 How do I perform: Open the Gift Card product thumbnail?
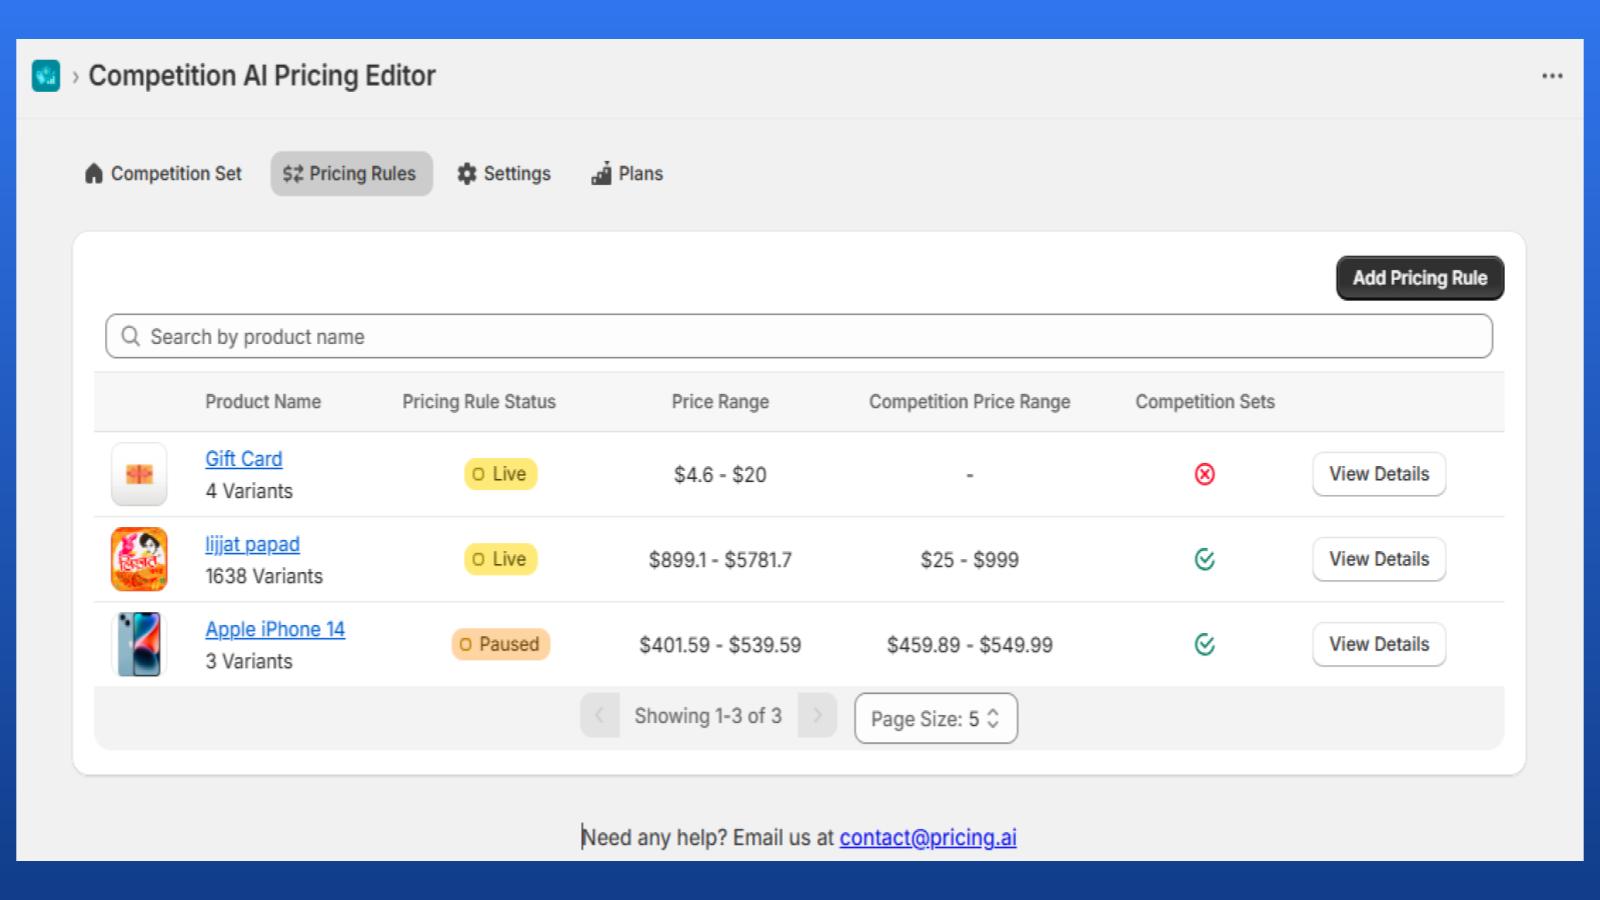click(139, 474)
